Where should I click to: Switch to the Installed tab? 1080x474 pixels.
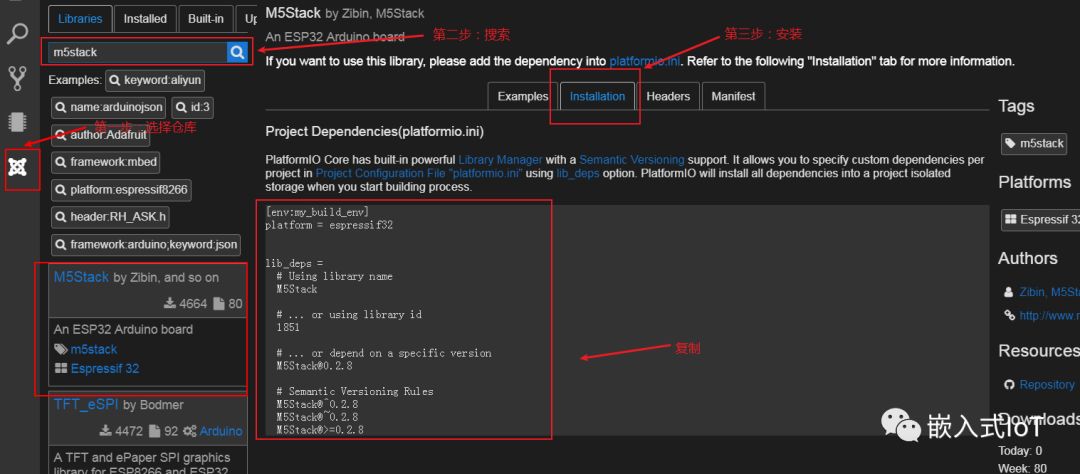[145, 18]
